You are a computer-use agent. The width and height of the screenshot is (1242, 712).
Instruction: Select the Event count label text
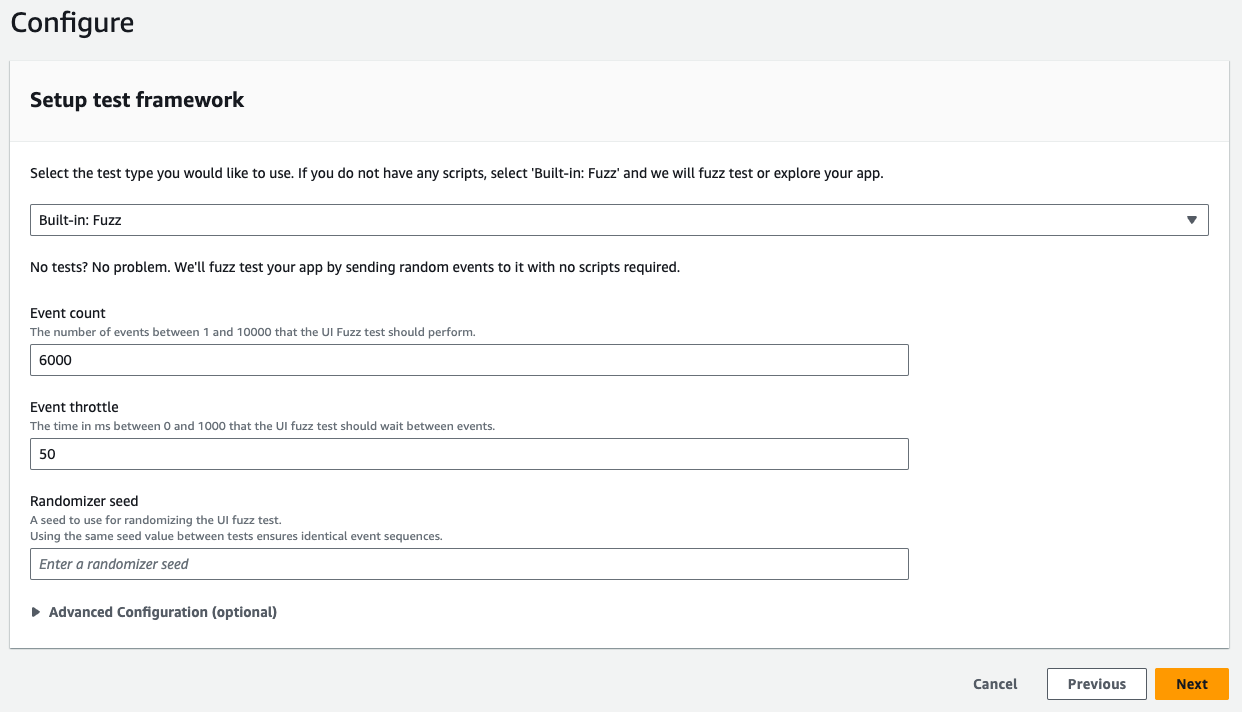[66, 313]
